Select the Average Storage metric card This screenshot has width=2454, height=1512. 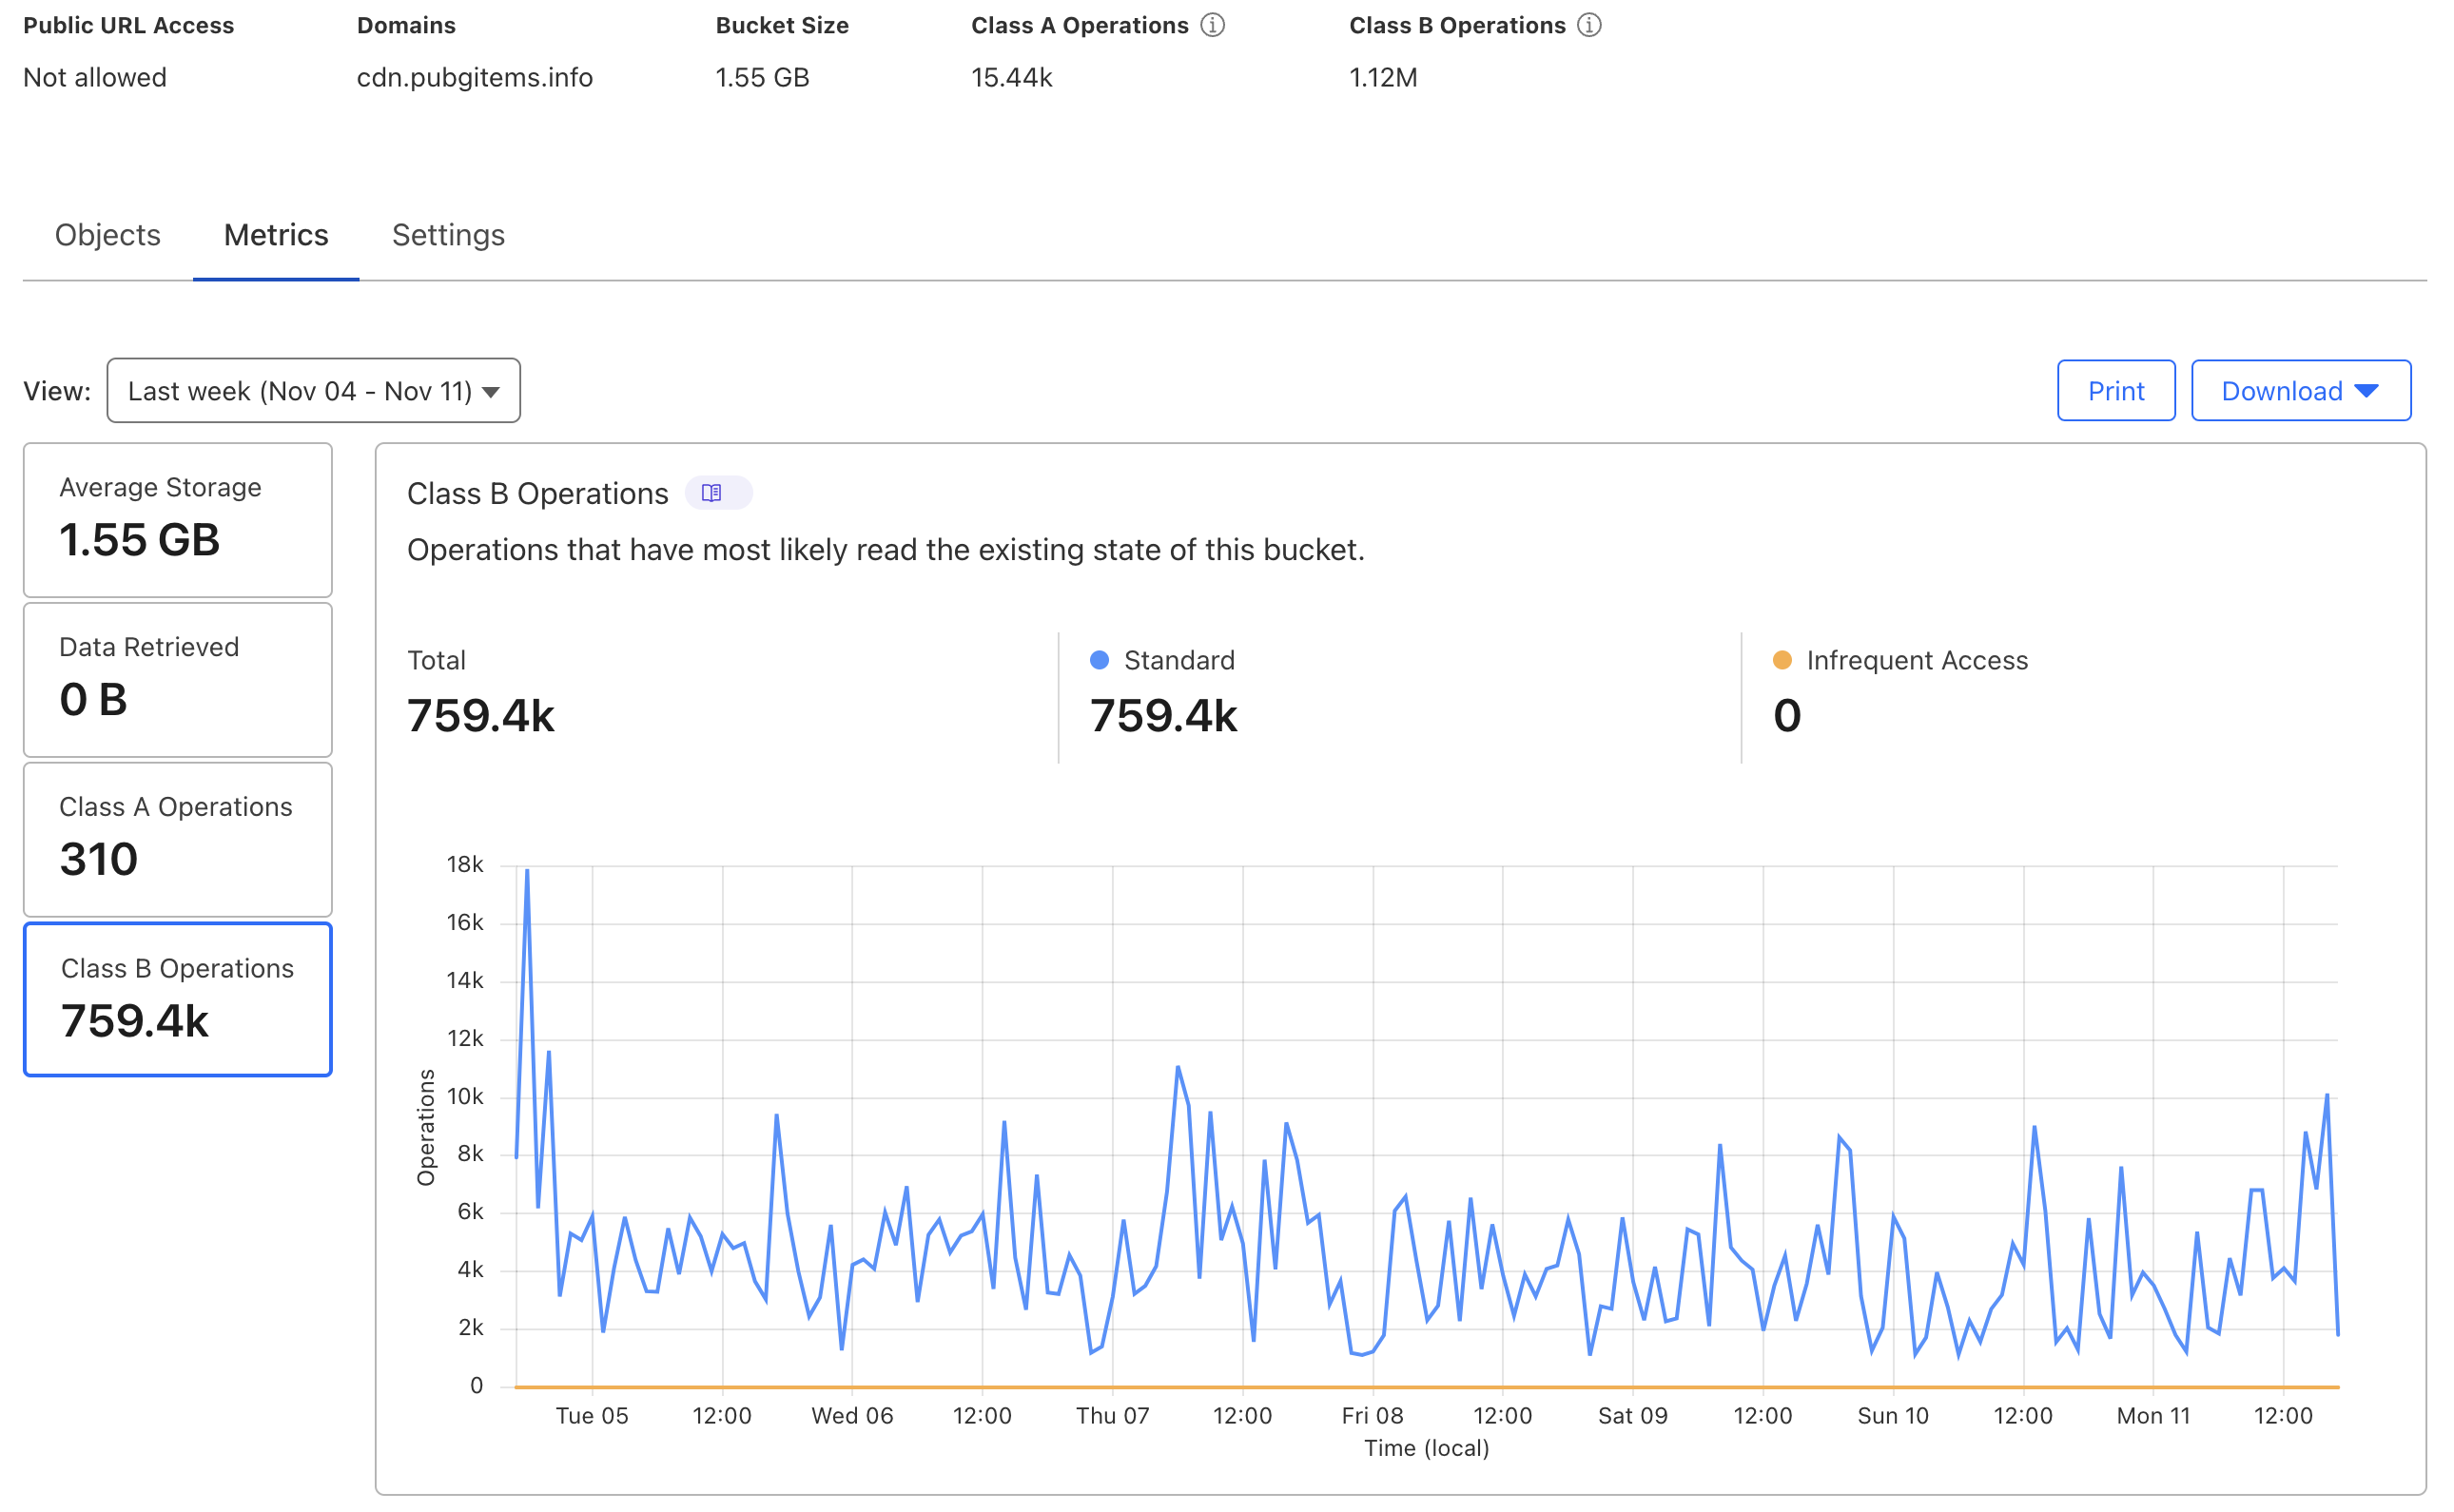[x=178, y=520]
